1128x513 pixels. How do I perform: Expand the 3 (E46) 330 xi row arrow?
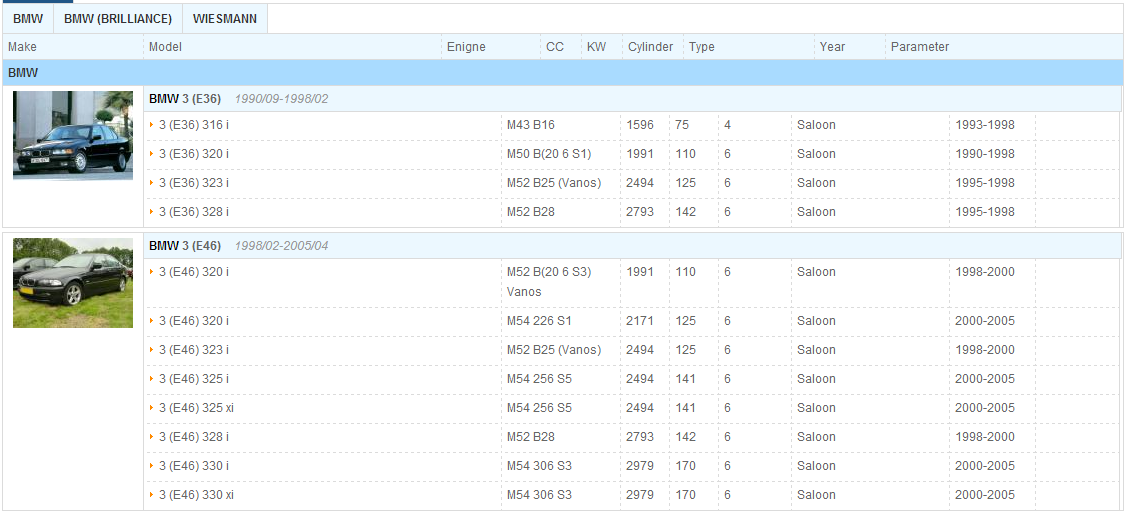point(152,495)
